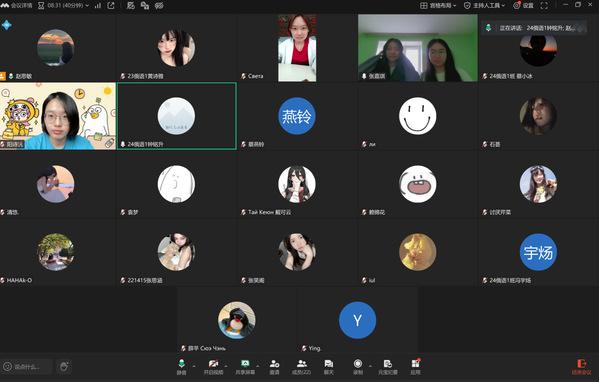Select the open-mouth cartoon face avatar
This screenshot has width=599, height=382.
coord(418,184)
